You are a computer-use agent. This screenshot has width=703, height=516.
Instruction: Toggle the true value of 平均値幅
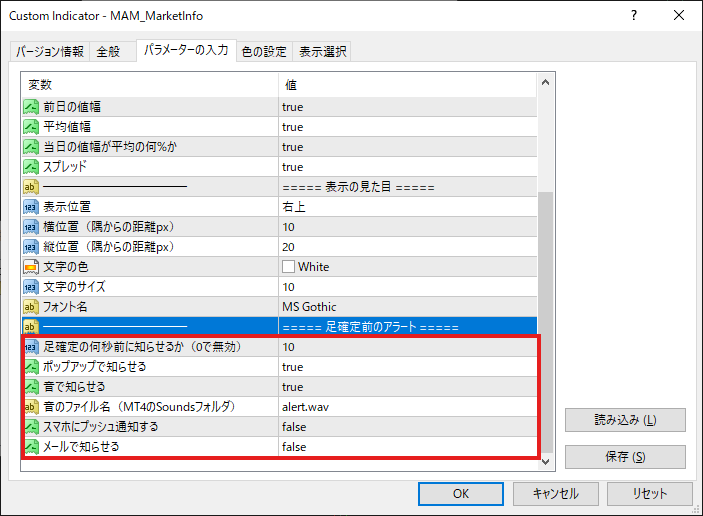point(407,127)
